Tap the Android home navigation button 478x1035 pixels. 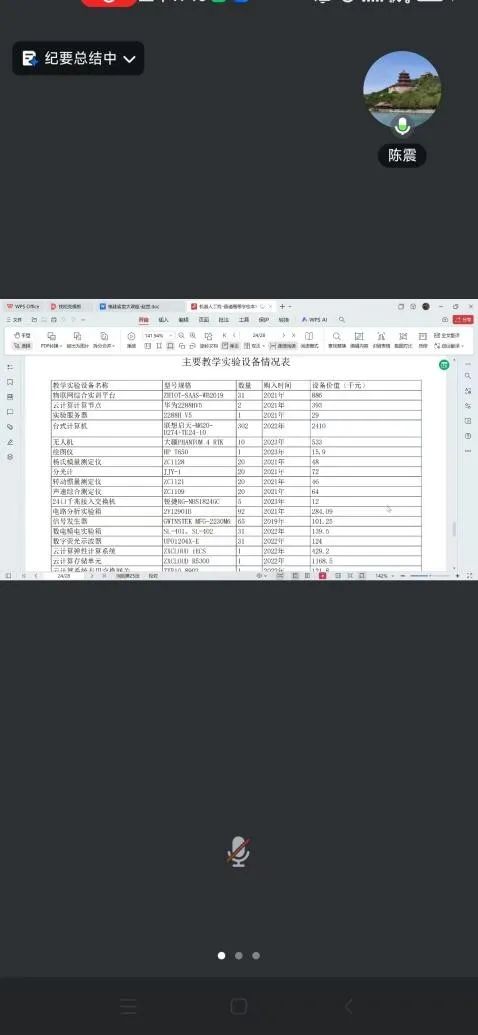point(238,1006)
